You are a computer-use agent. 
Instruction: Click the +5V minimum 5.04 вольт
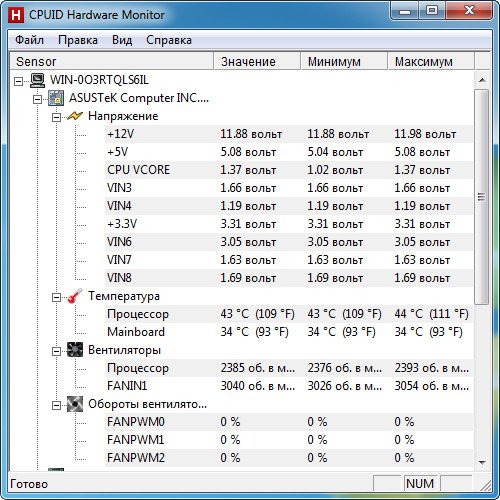(x=335, y=152)
